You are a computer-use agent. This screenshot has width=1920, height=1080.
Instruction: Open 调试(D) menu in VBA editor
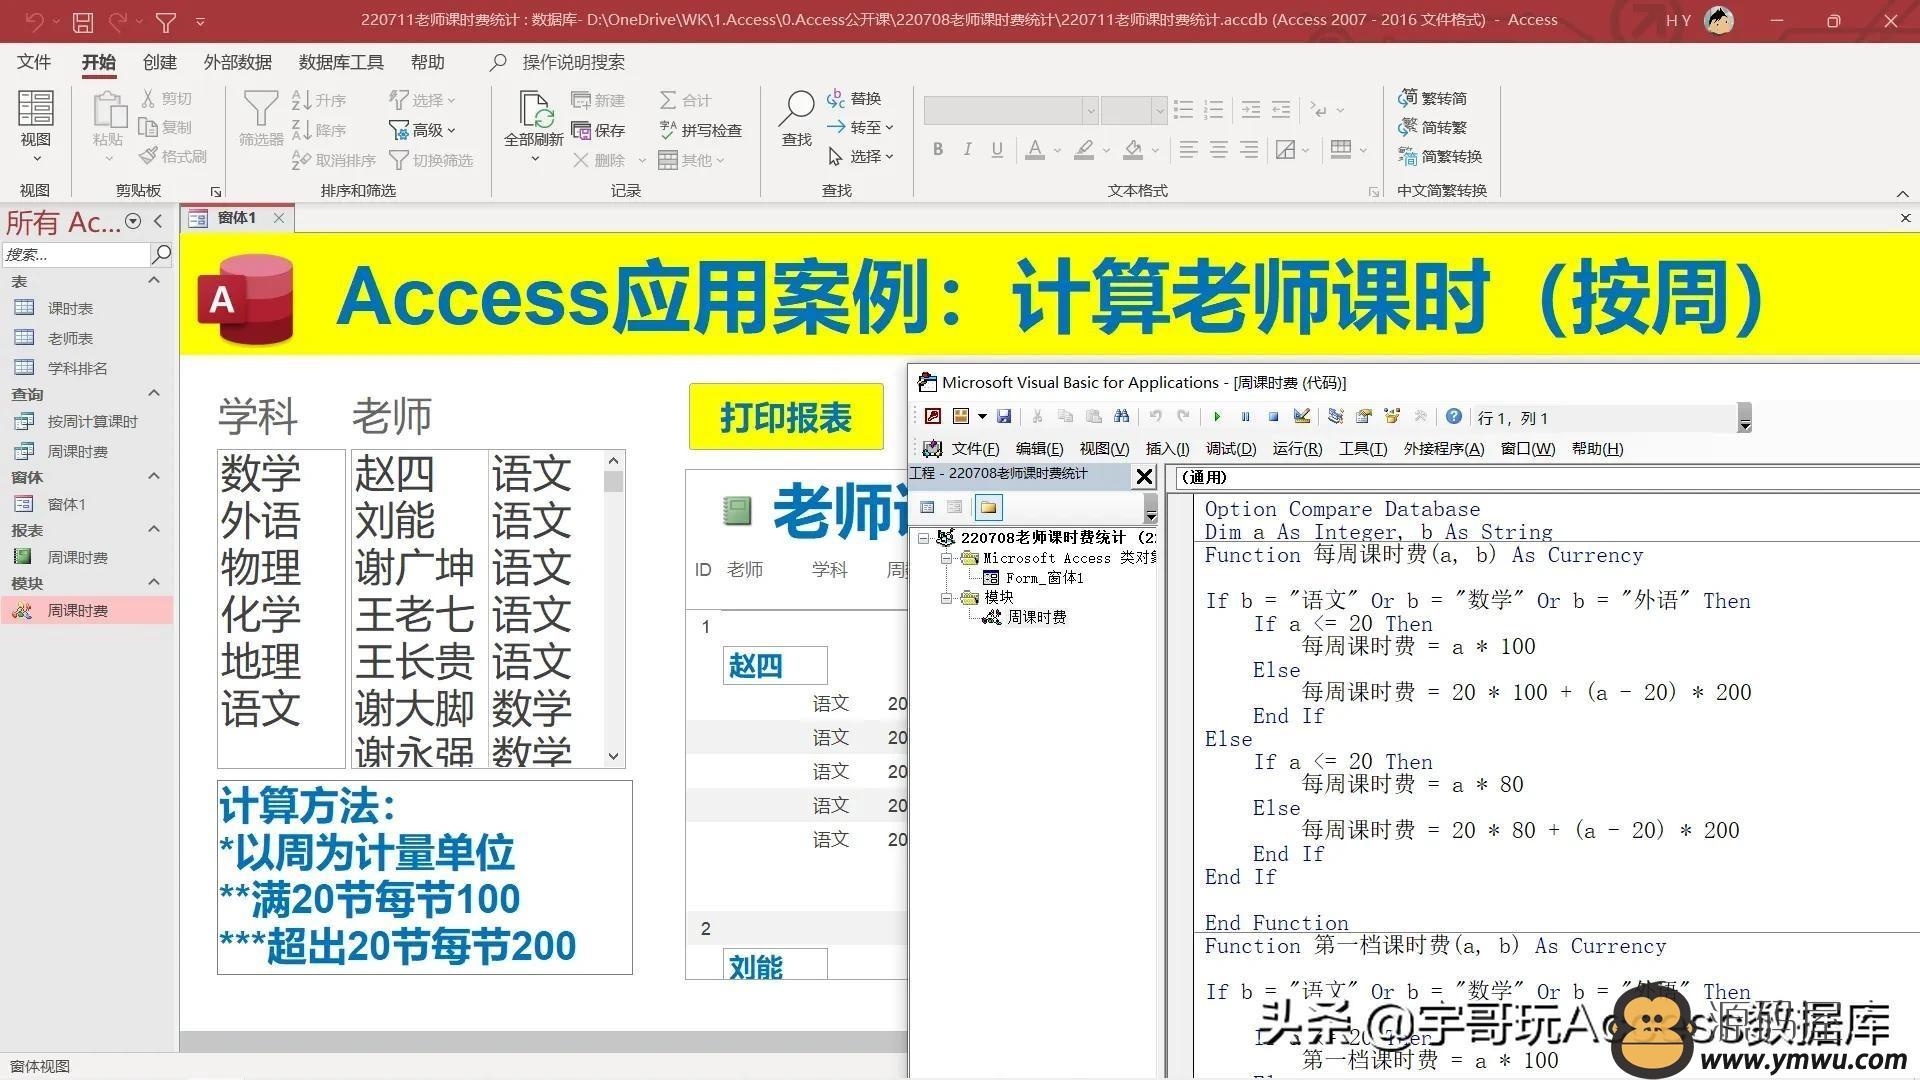click(x=1231, y=449)
